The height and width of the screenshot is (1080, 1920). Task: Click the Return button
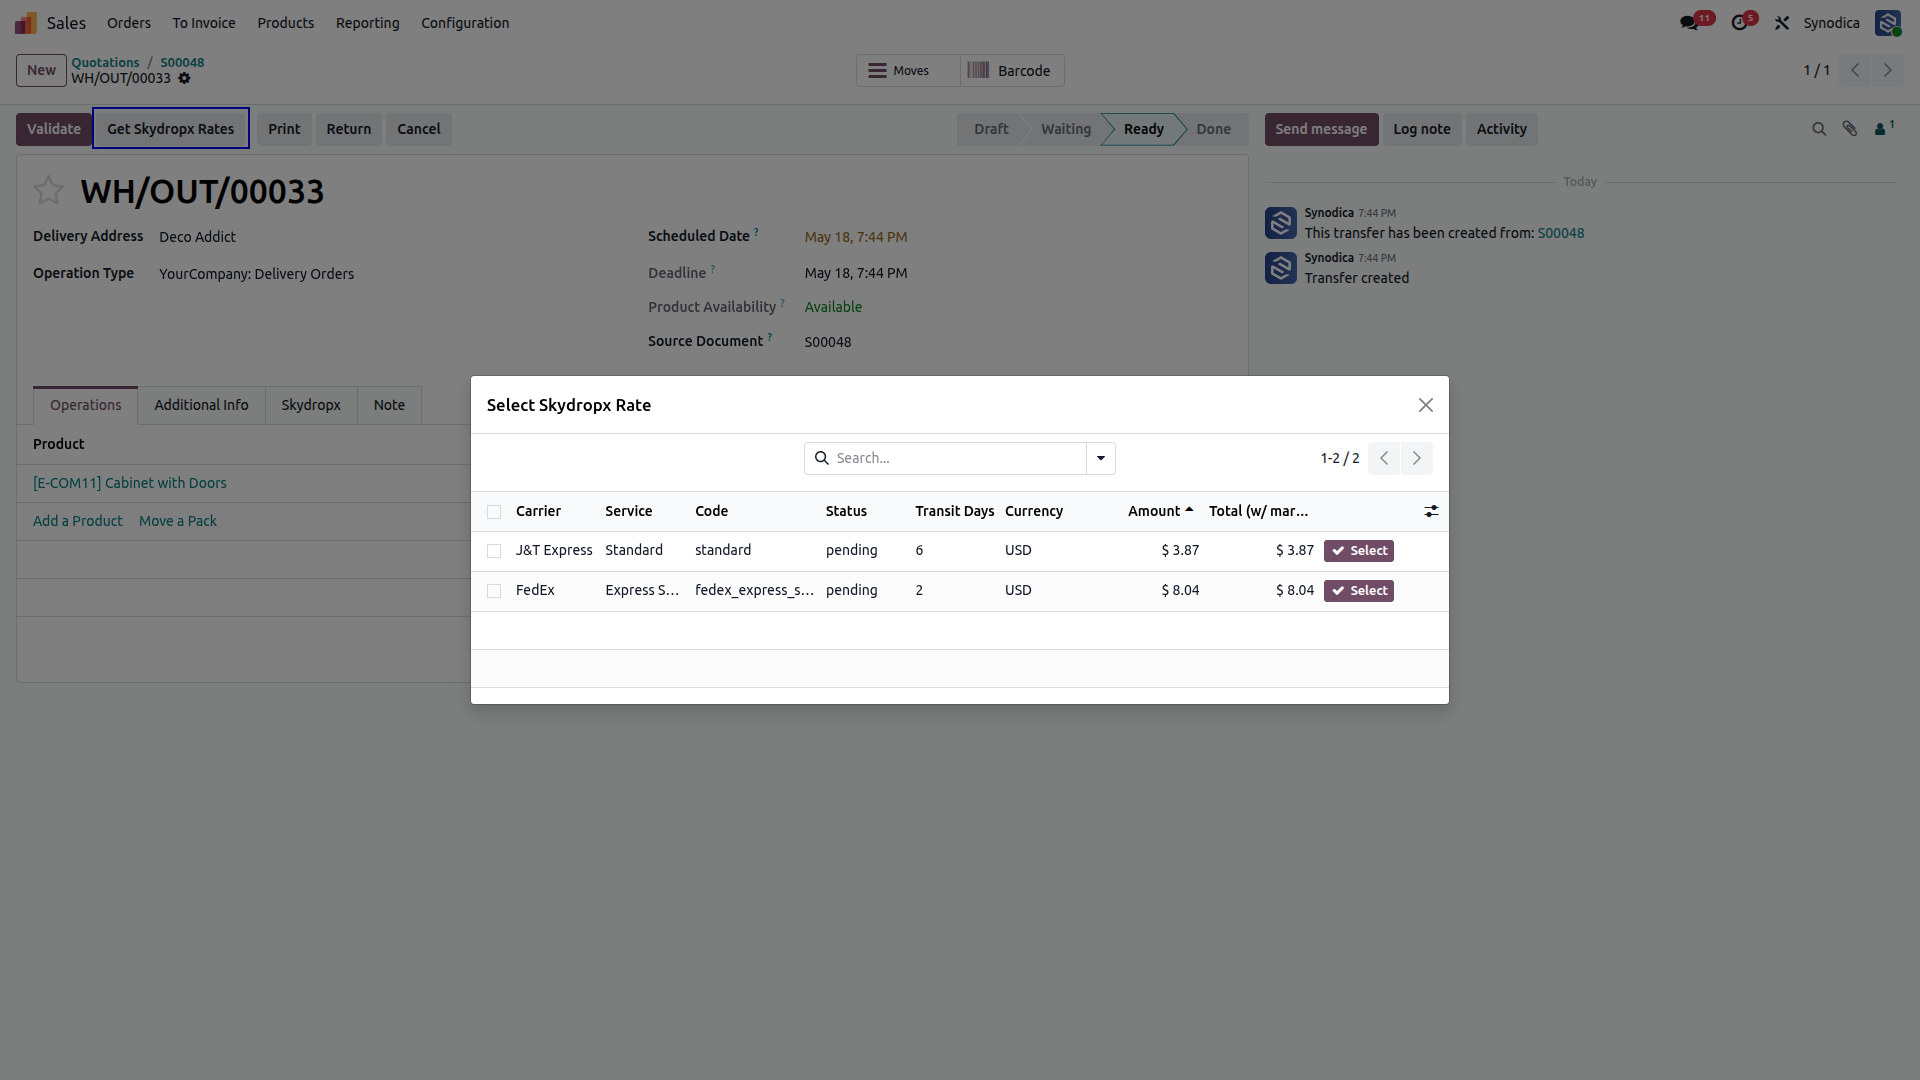coord(348,129)
